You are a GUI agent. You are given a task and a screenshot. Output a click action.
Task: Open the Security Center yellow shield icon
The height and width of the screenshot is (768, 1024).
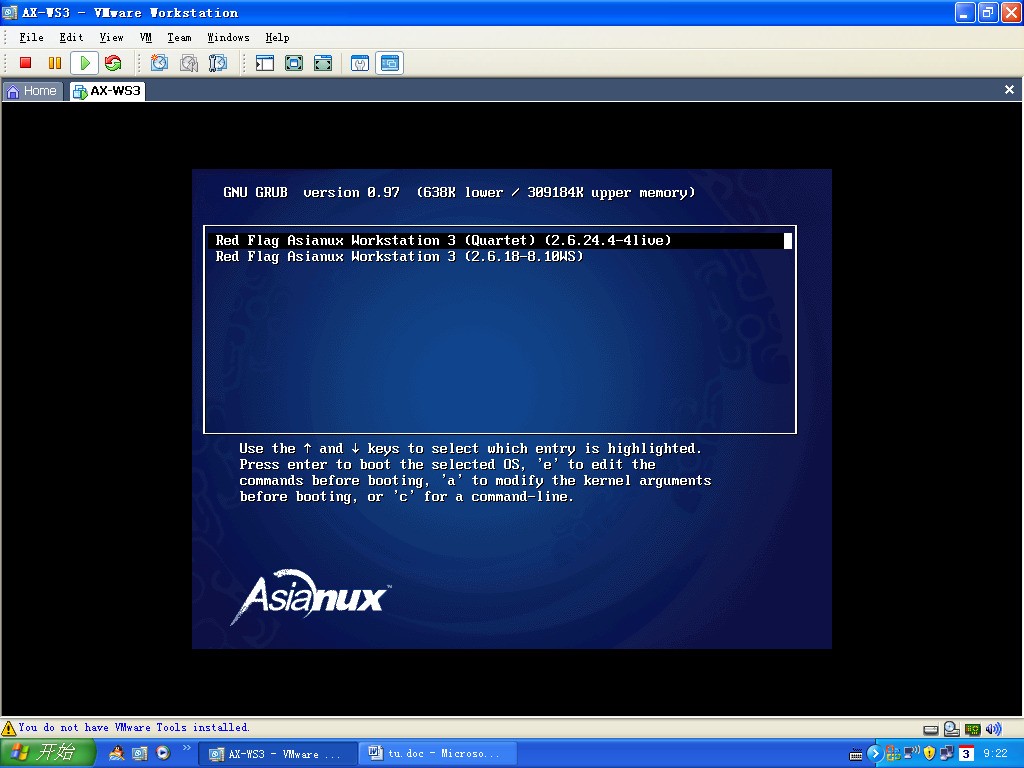click(929, 753)
